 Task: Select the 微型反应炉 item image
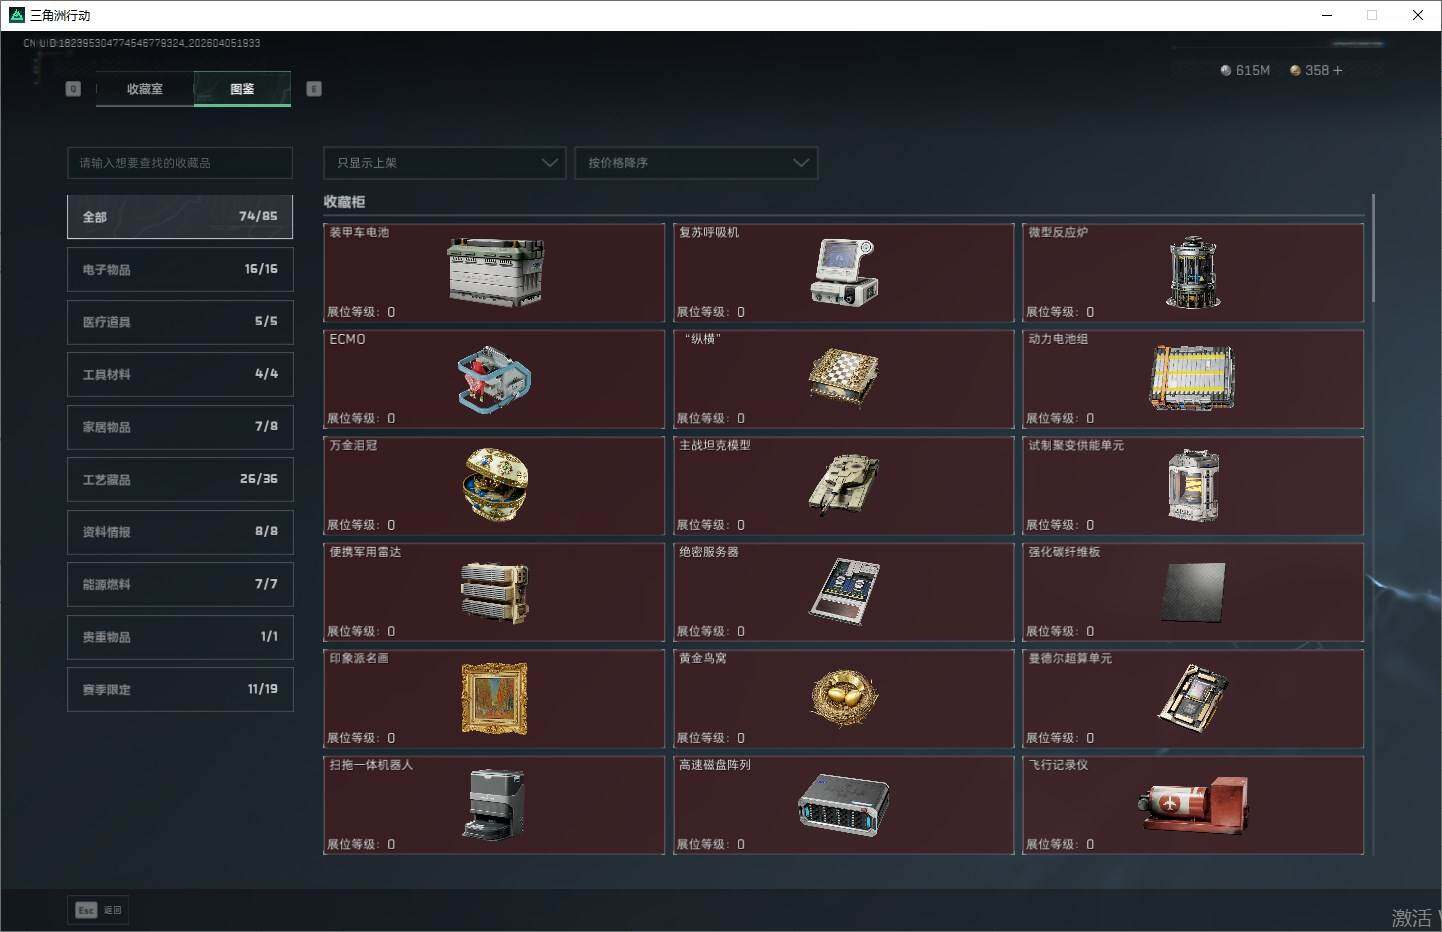click(1192, 272)
